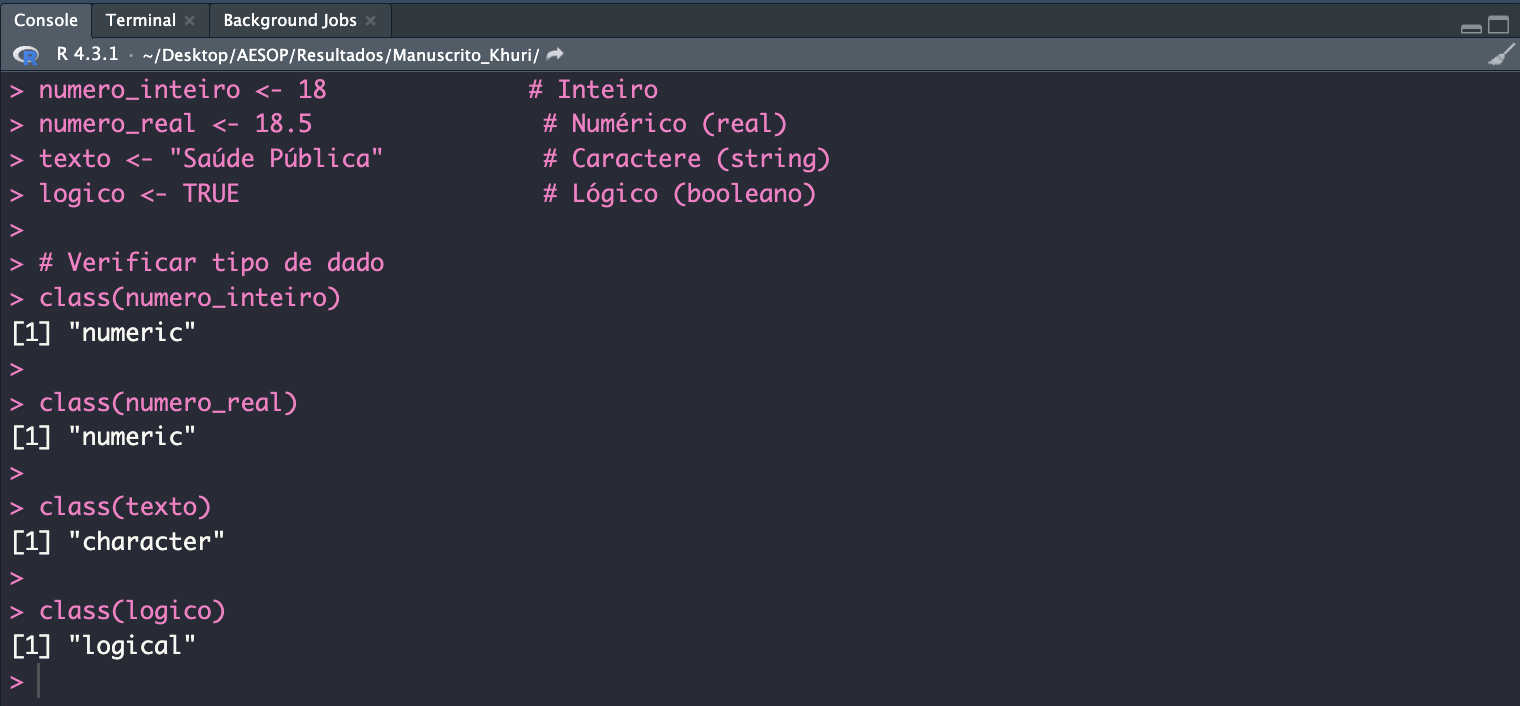Click the "# Verificar tipo de dado" comment
Viewport: 1520px width, 706px height.
pos(211,263)
